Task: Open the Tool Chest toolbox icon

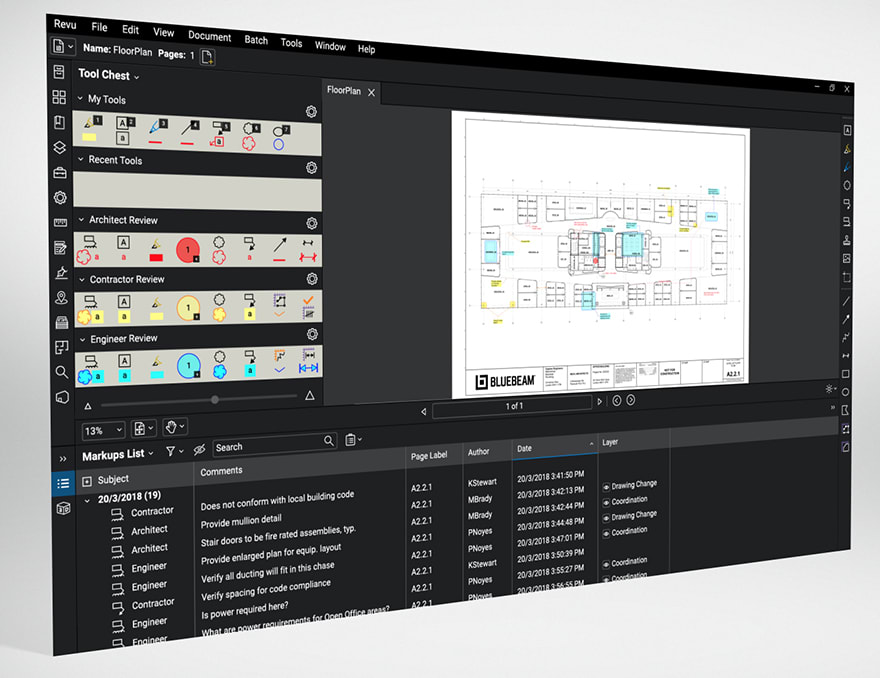Action: (60, 173)
